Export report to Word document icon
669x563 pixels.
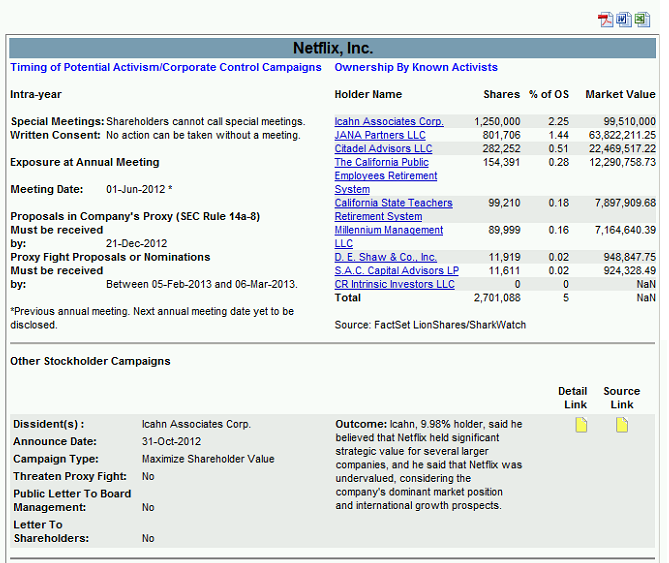coord(623,20)
